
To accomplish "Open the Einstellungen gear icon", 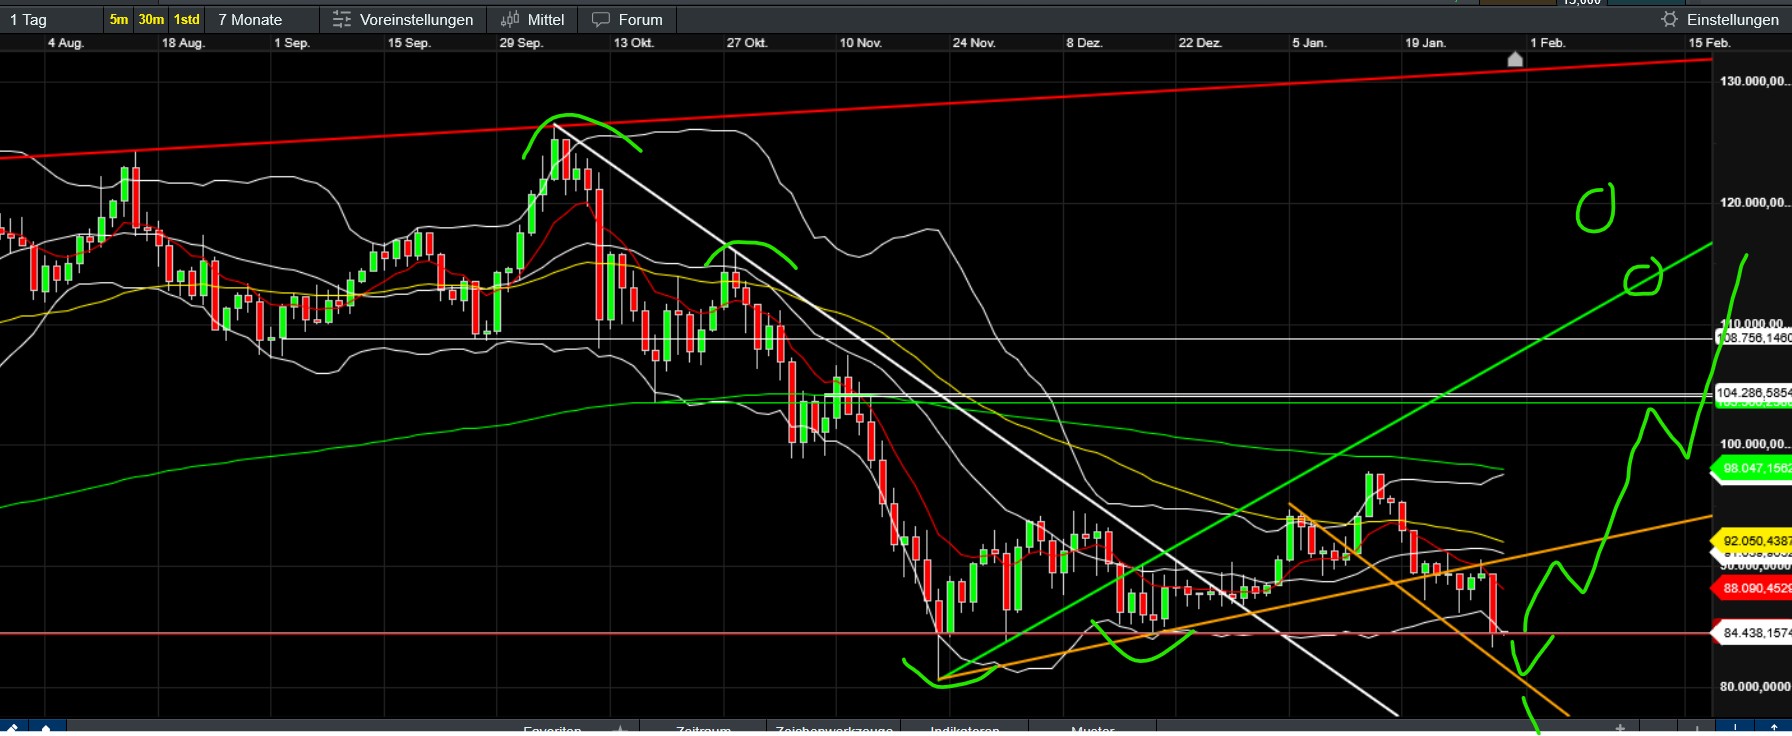I will click(x=1669, y=19).
